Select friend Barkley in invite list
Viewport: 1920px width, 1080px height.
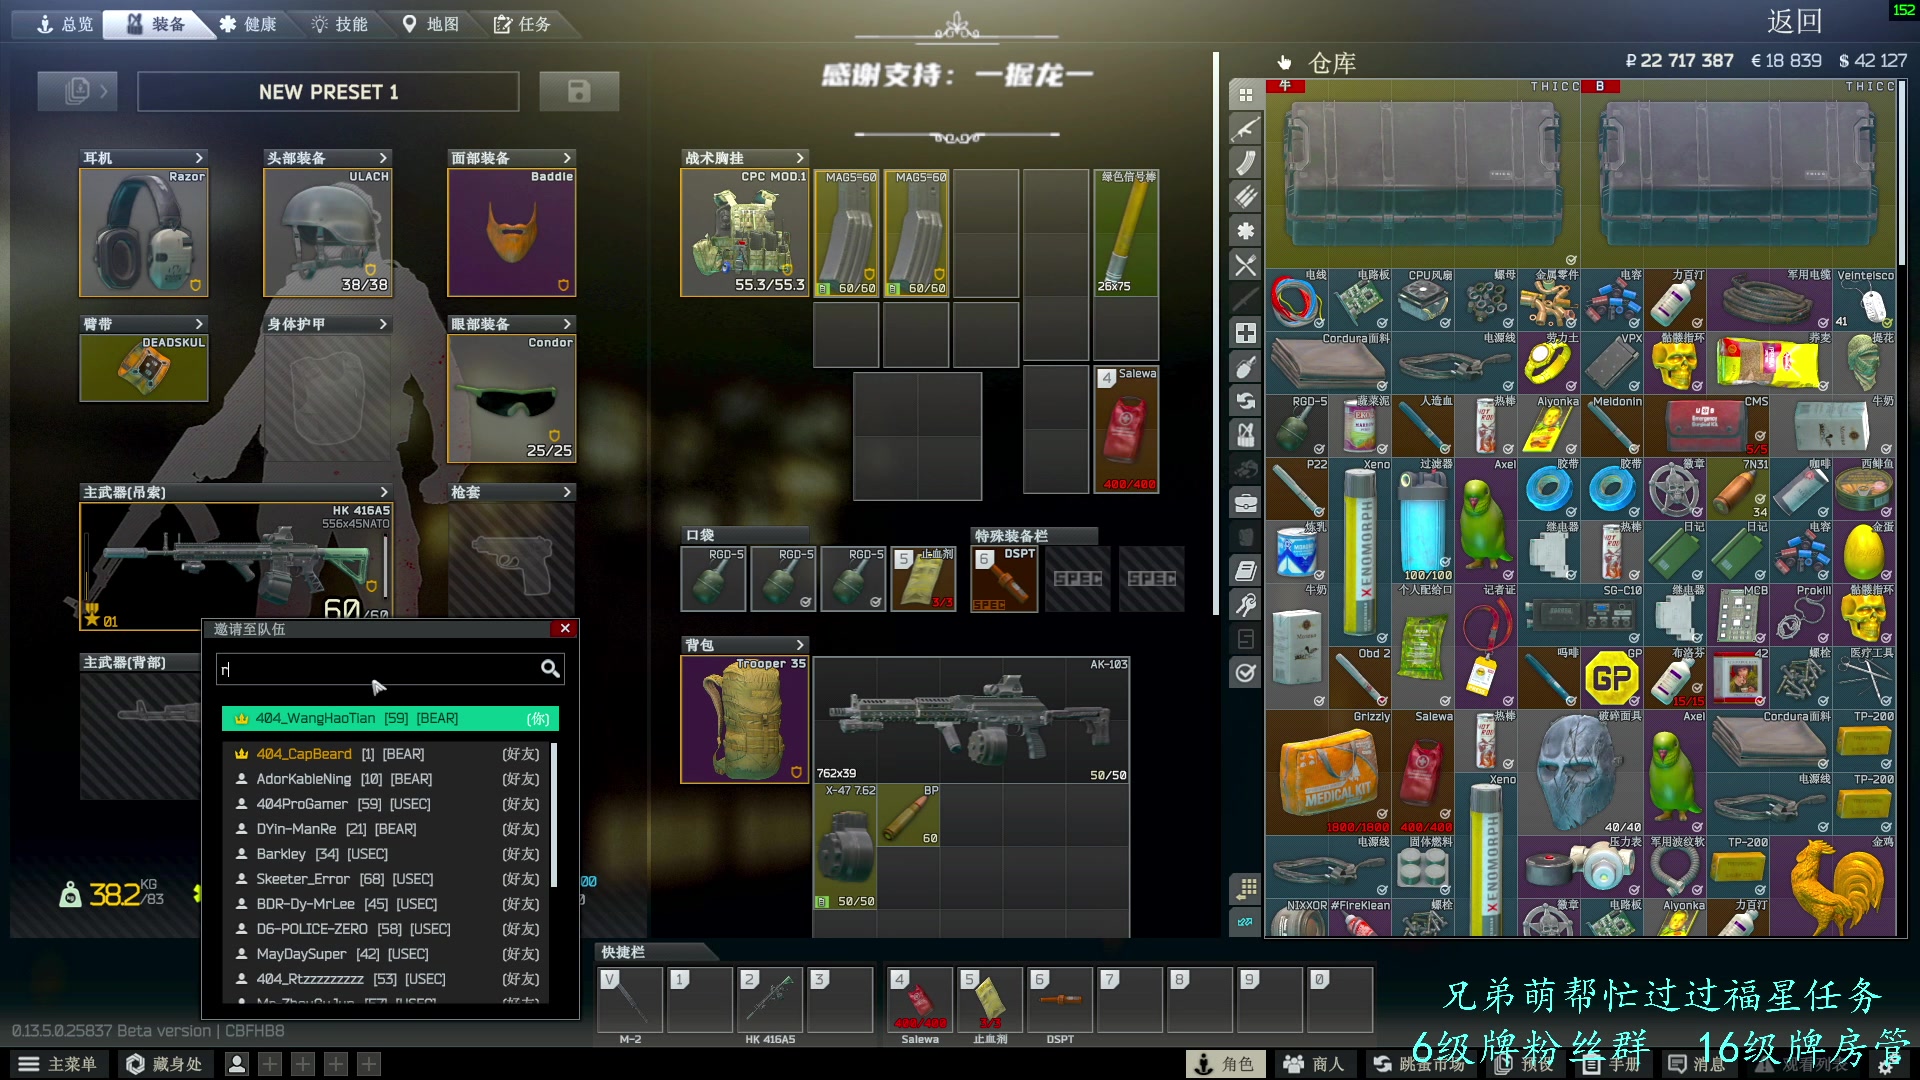click(388, 854)
